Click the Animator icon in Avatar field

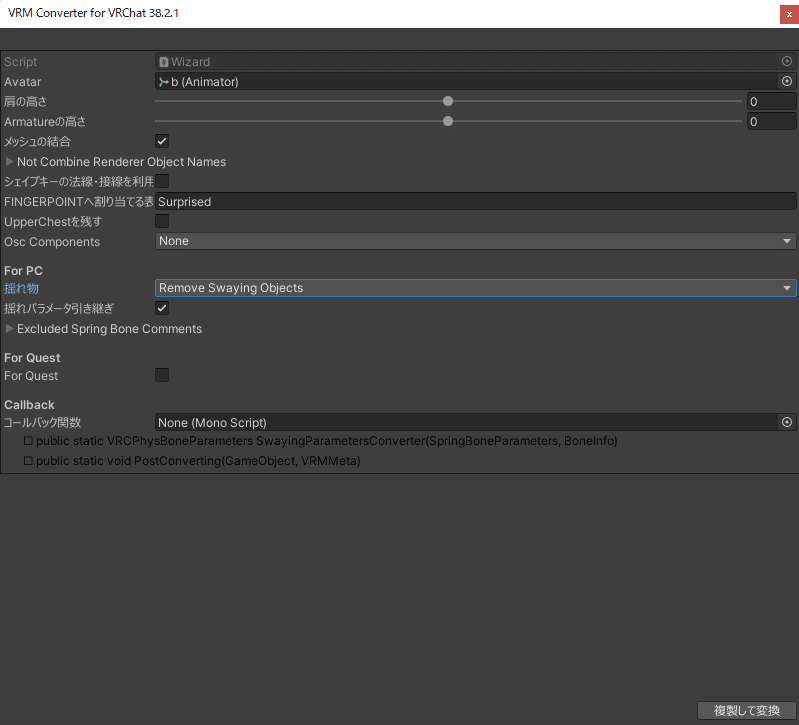coord(164,82)
